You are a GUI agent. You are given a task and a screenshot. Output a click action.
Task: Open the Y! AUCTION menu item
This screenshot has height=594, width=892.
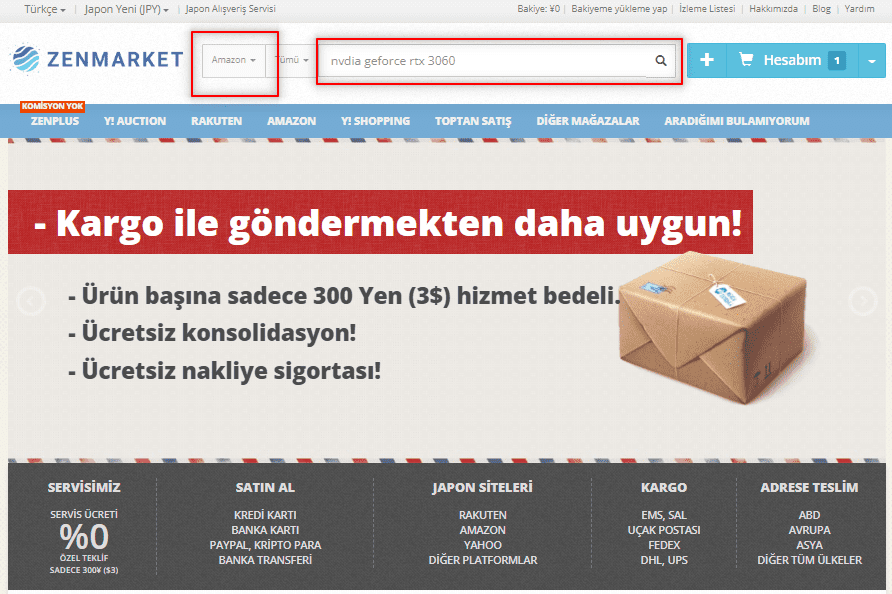(135, 121)
